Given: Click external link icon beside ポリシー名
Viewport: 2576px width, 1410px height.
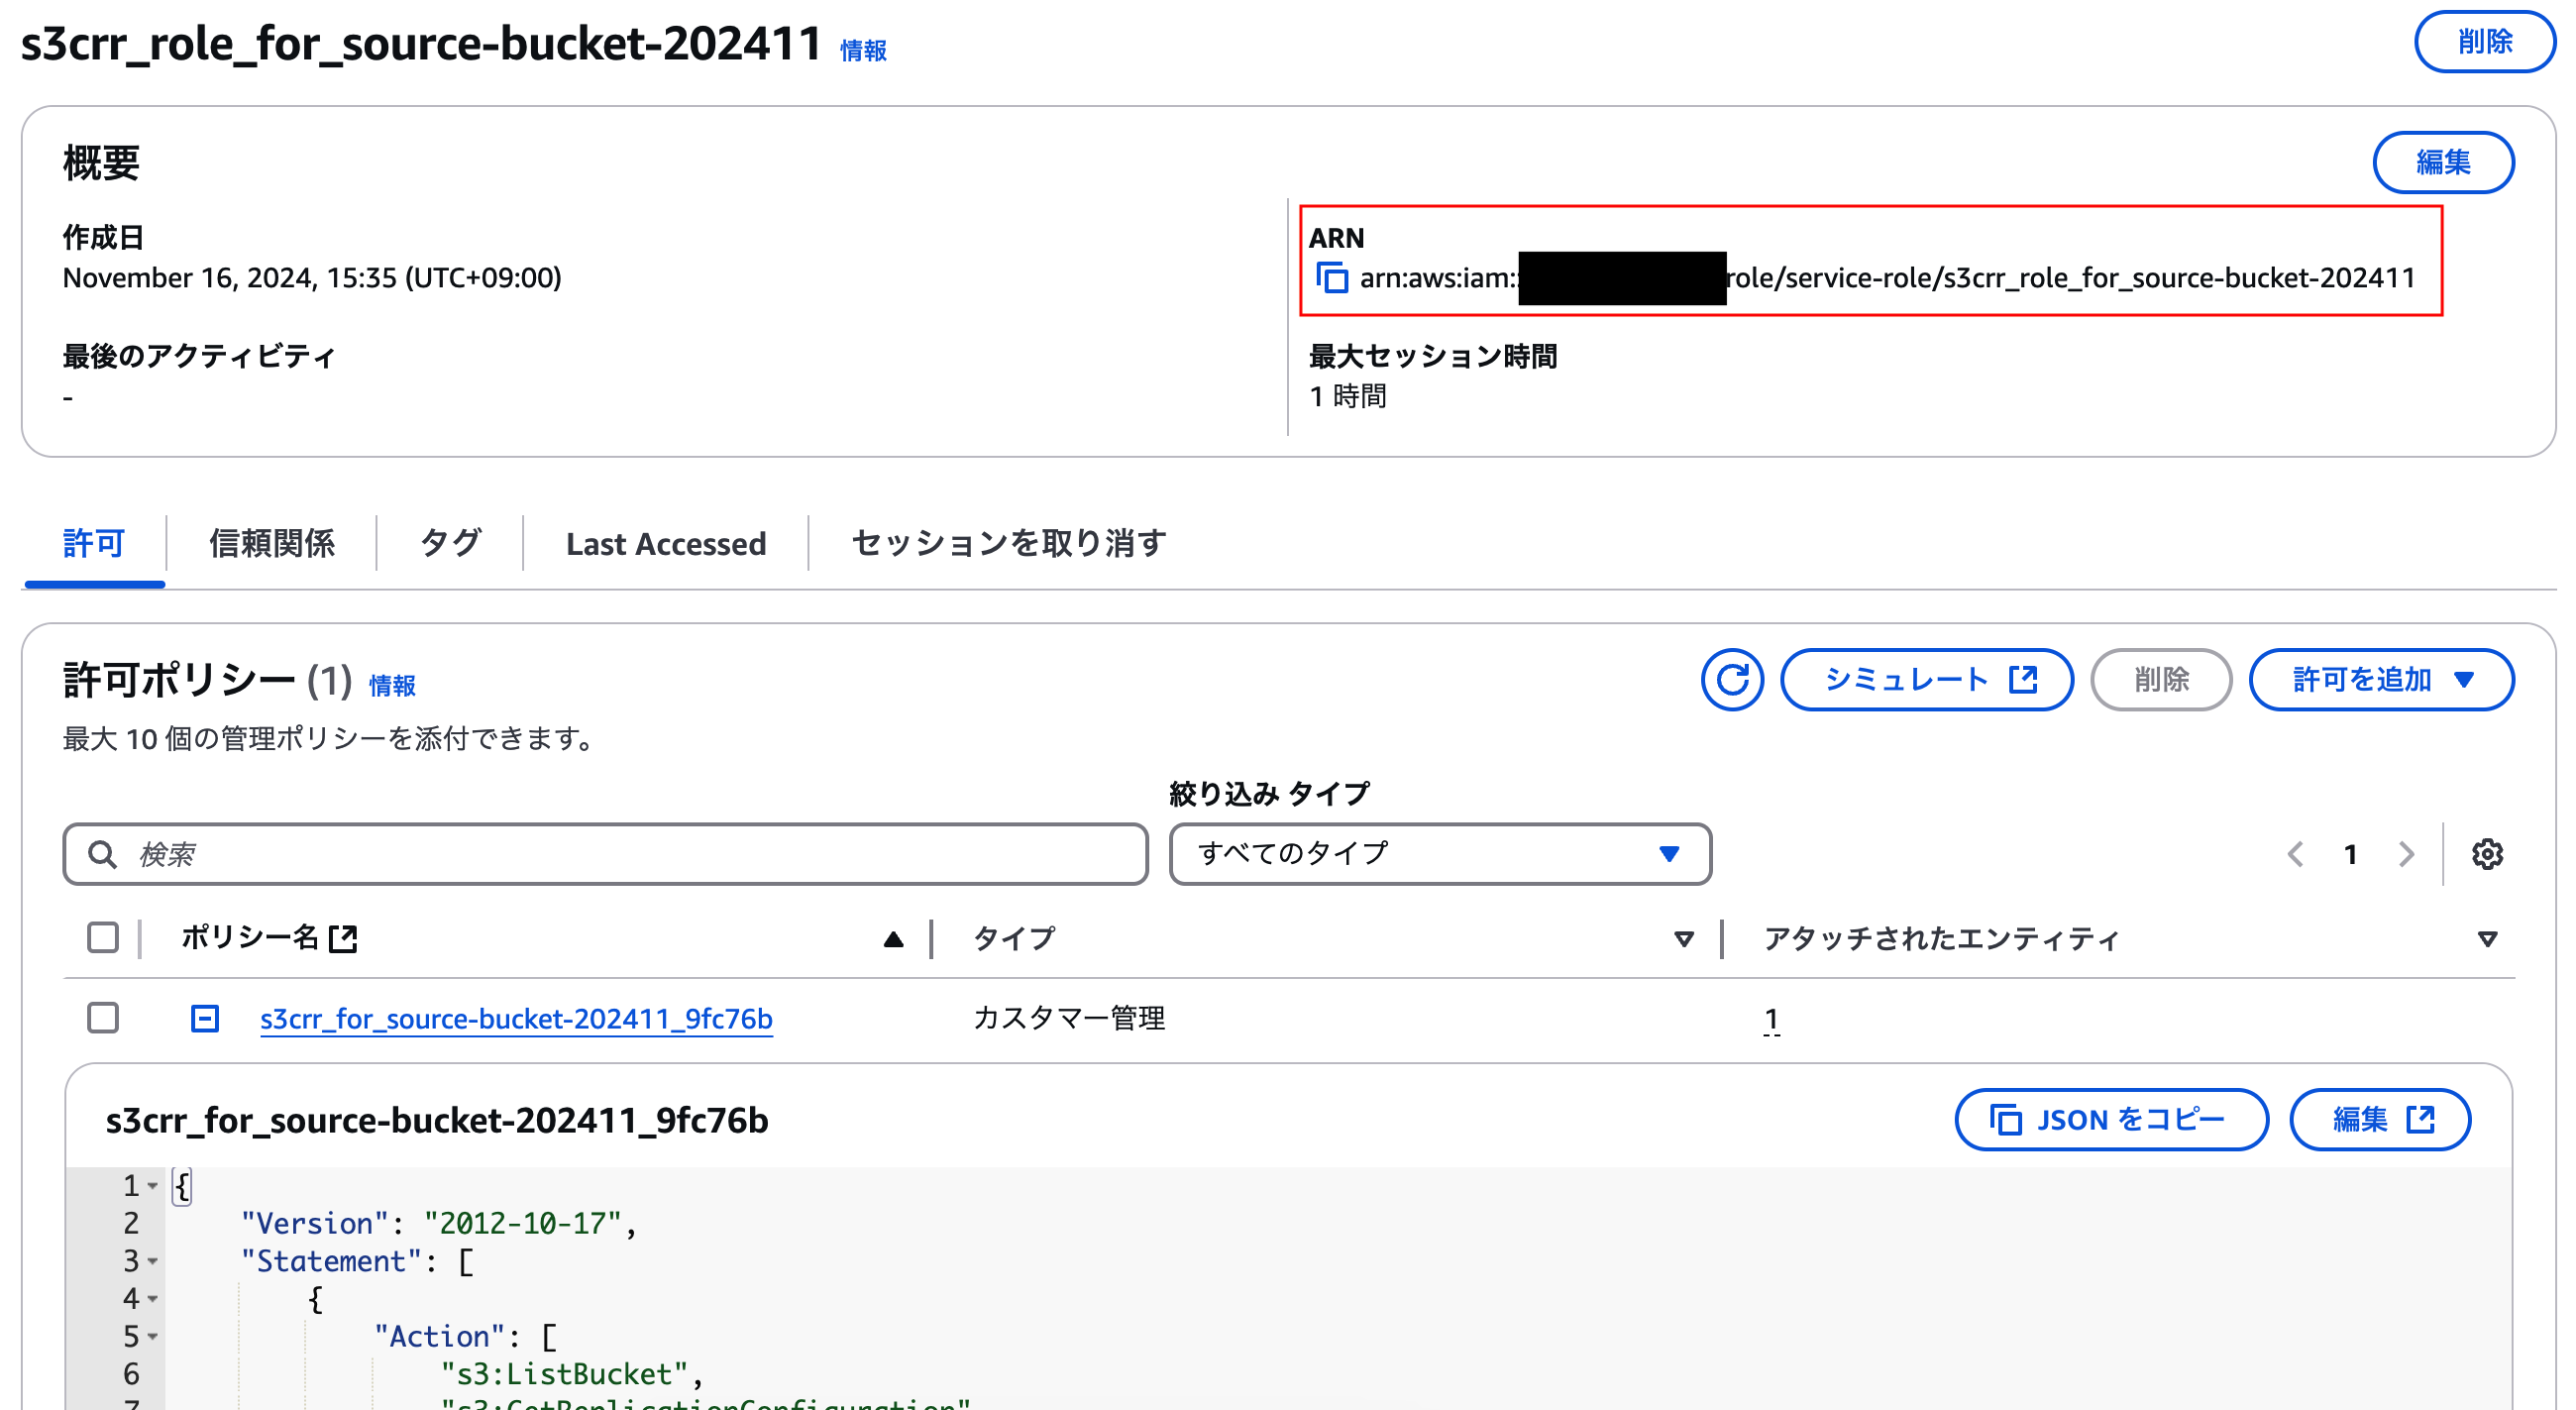Looking at the screenshot, I should pyautogui.click(x=343, y=938).
